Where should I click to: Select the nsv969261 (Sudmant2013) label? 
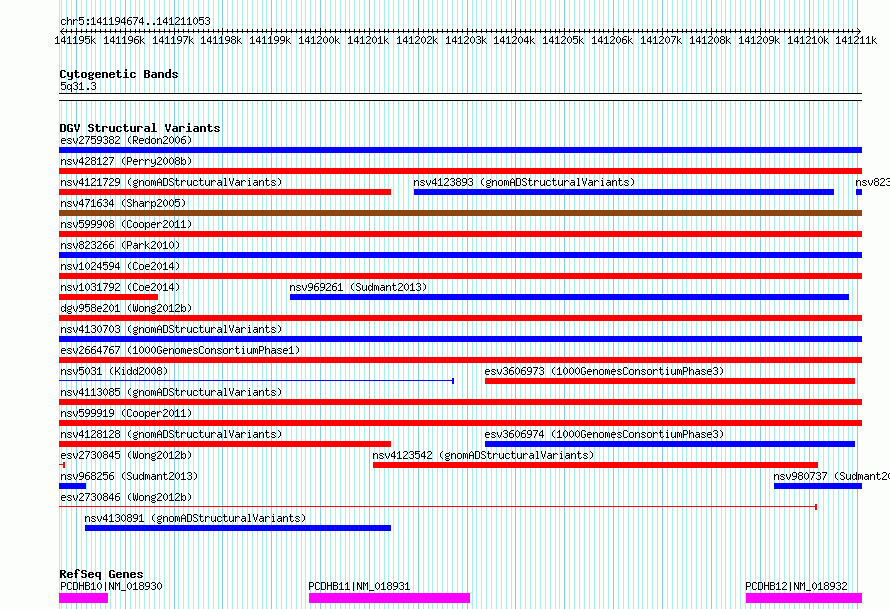tap(358, 287)
